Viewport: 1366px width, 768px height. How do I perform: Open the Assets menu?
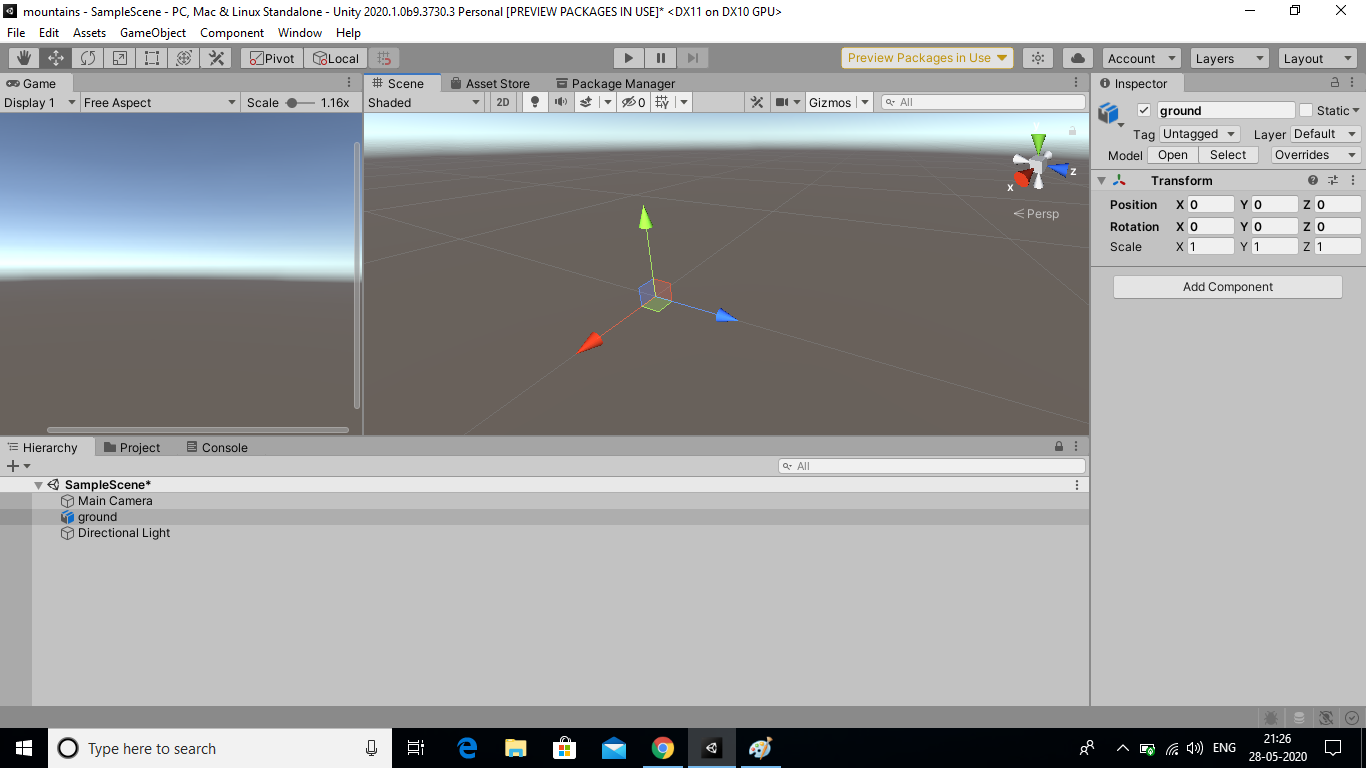tap(89, 33)
